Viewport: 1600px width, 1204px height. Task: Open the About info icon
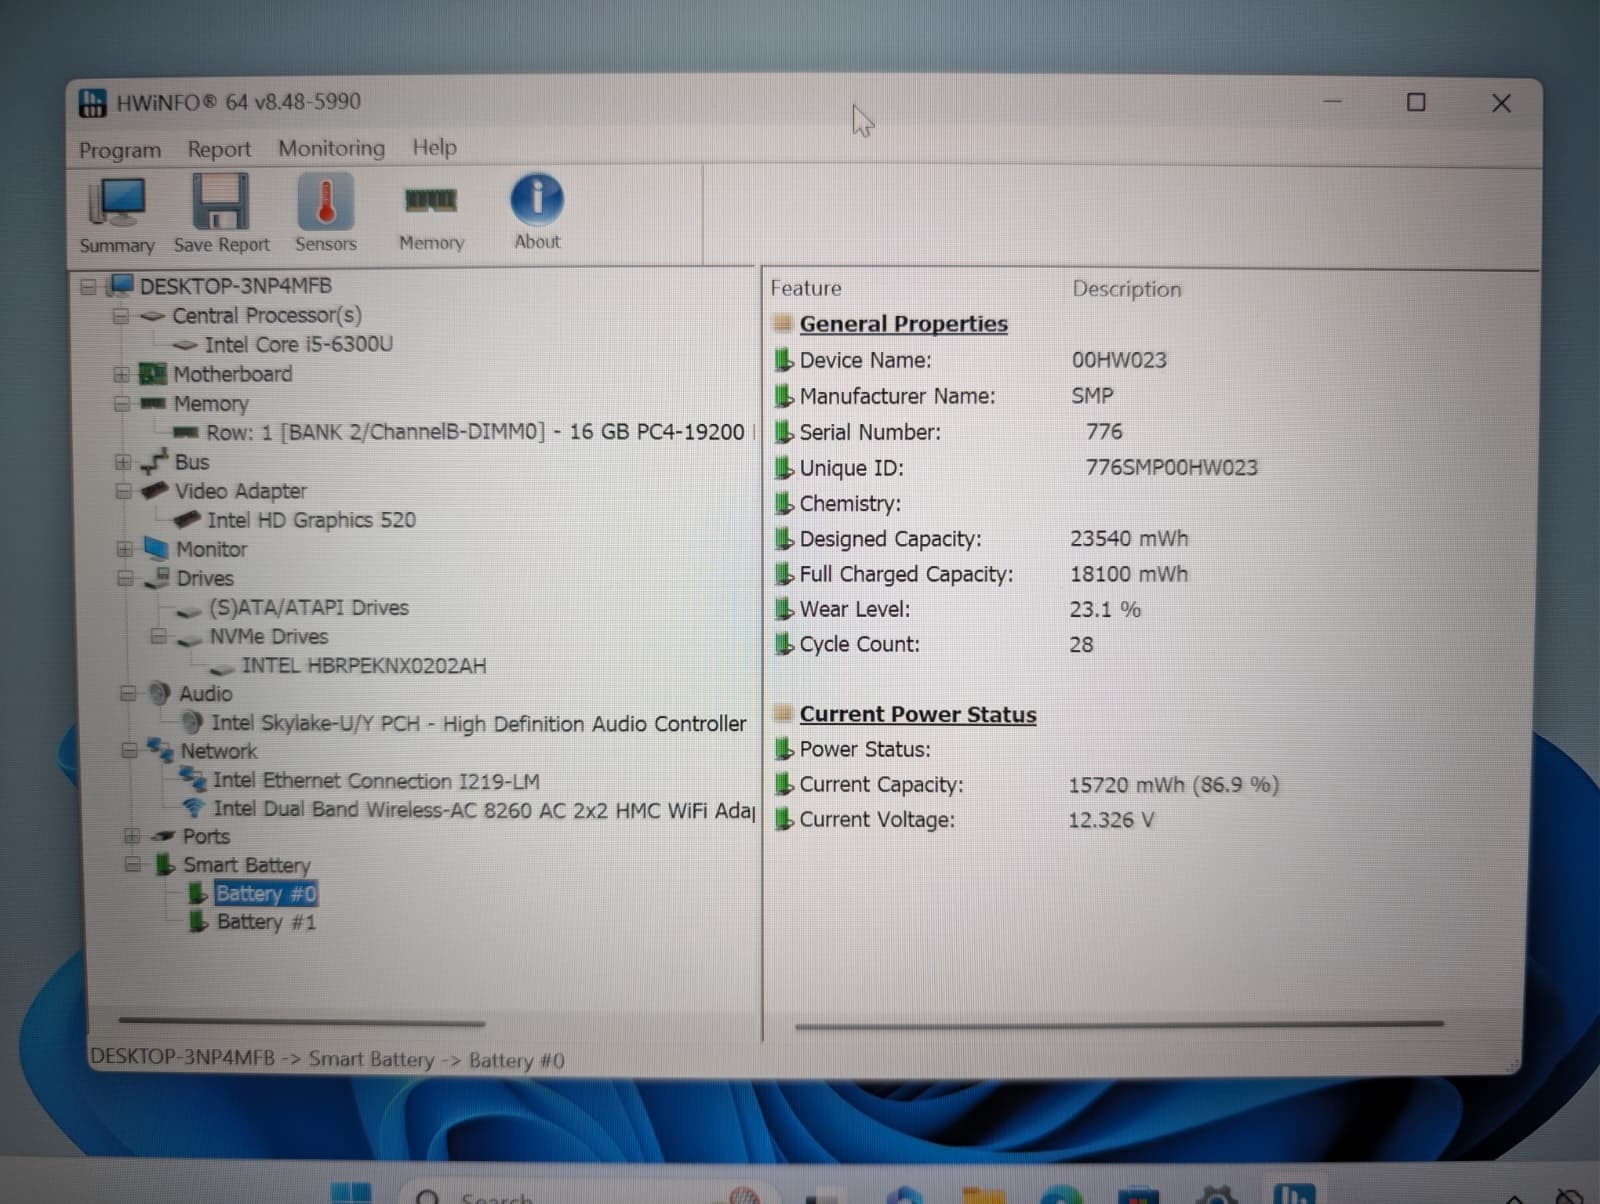(537, 200)
